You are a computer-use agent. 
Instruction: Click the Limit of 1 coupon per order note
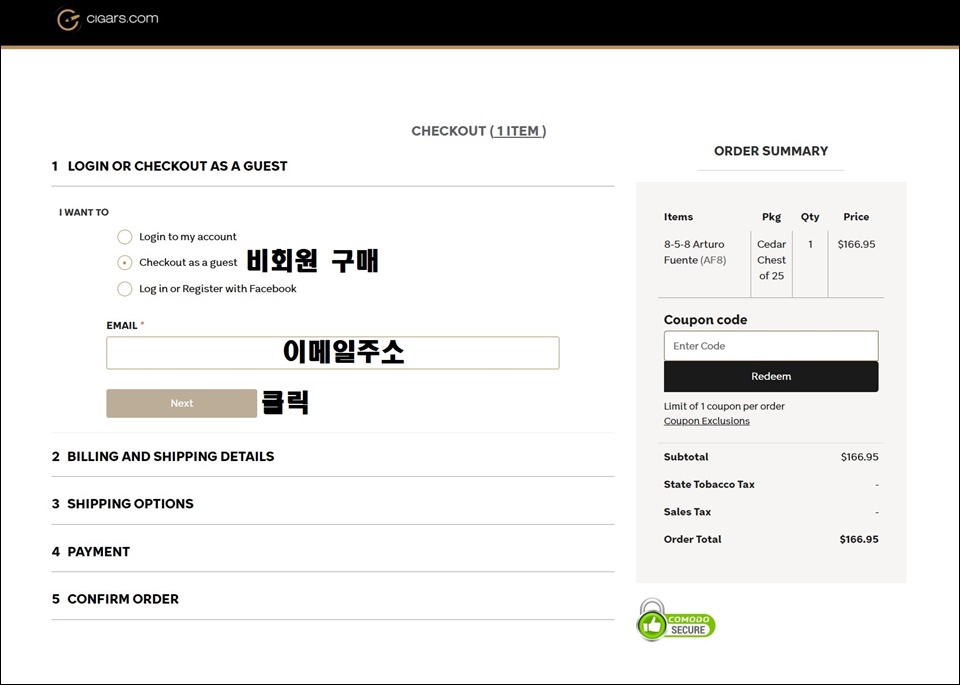click(x=724, y=406)
